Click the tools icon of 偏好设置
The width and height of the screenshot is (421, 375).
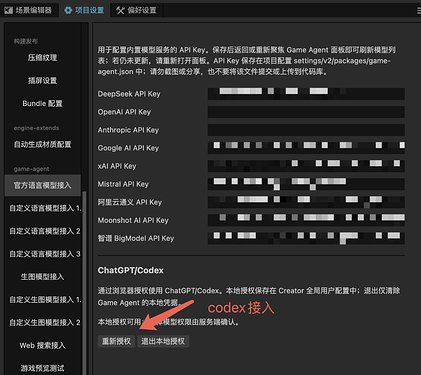[x=120, y=10]
